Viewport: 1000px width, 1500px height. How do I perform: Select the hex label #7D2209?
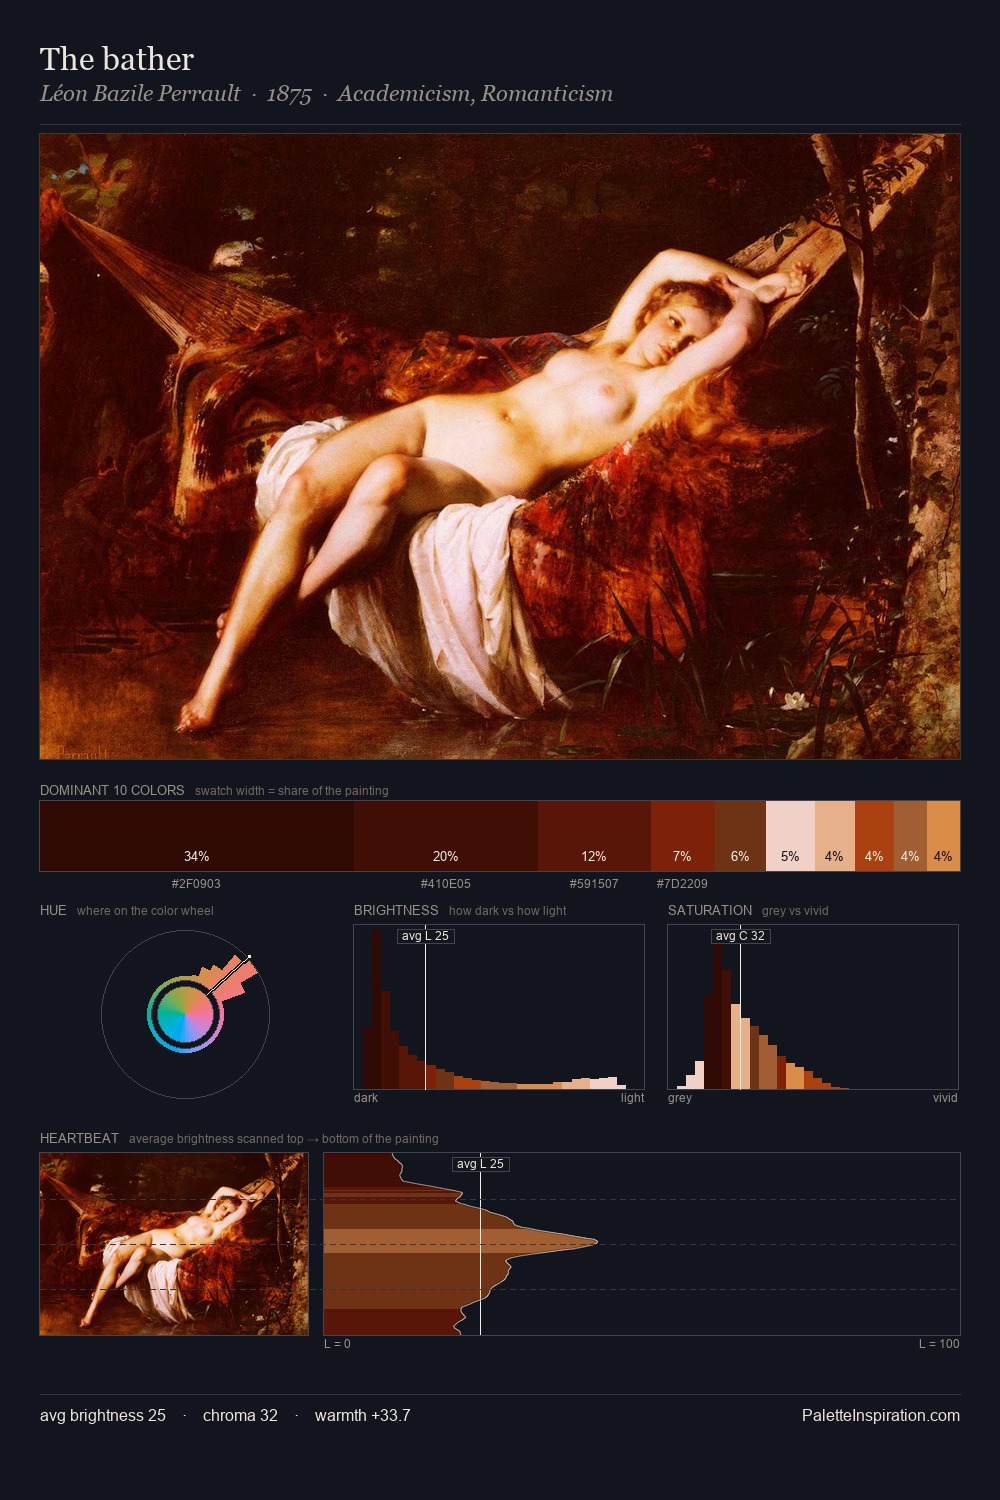tap(682, 884)
